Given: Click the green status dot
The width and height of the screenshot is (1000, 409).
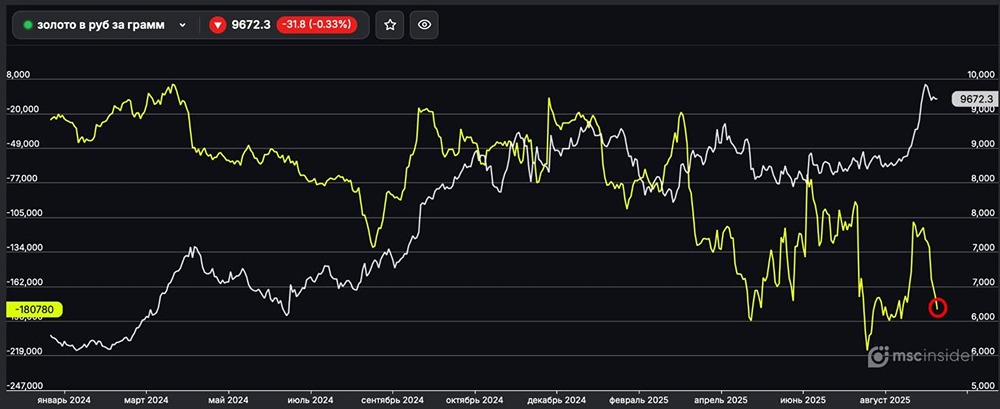Looking at the screenshot, I should pyautogui.click(x=28, y=24).
